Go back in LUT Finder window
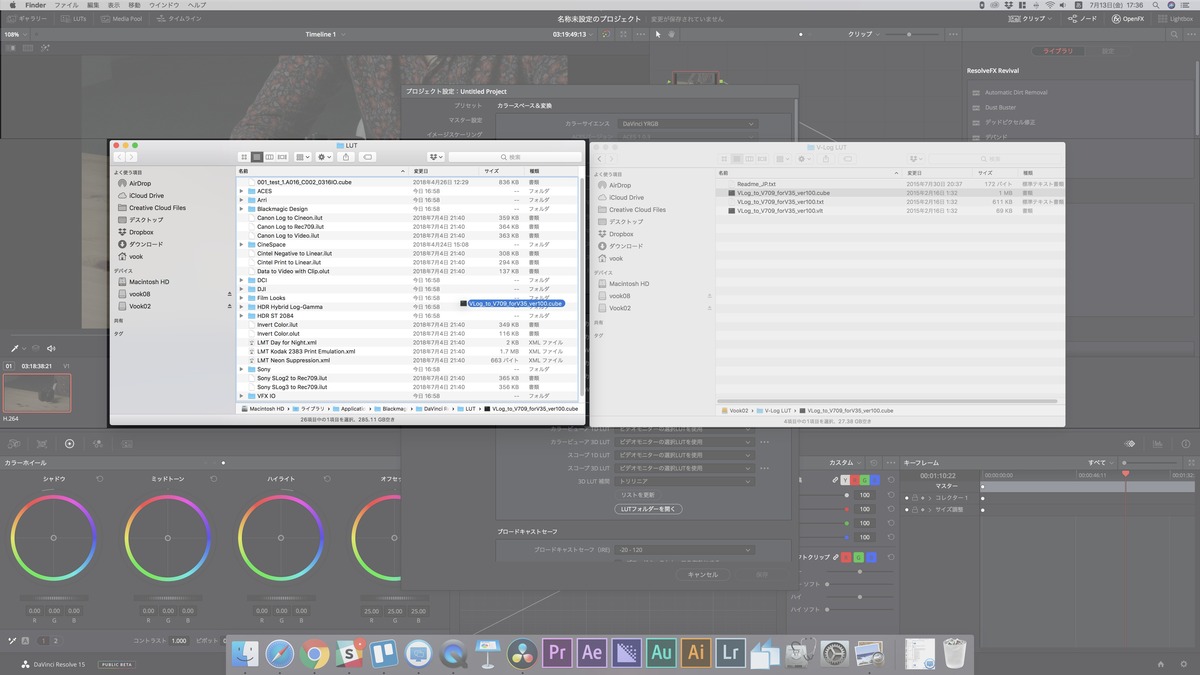The width and height of the screenshot is (1200, 675). coord(120,157)
